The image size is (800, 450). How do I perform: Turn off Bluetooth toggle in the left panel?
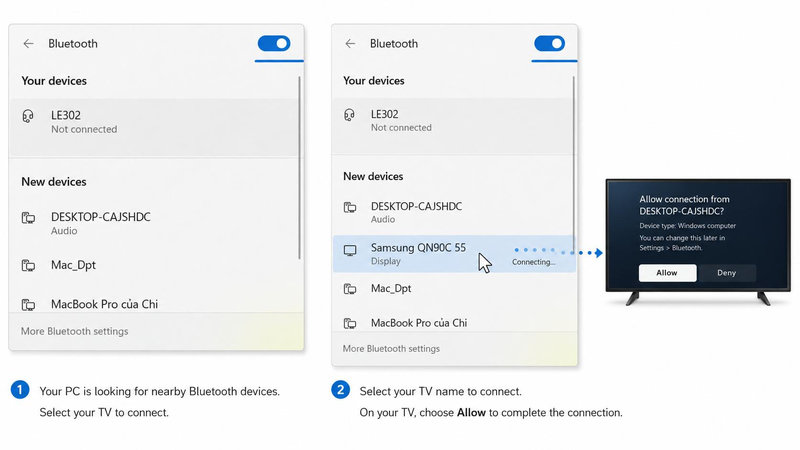(x=274, y=43)
